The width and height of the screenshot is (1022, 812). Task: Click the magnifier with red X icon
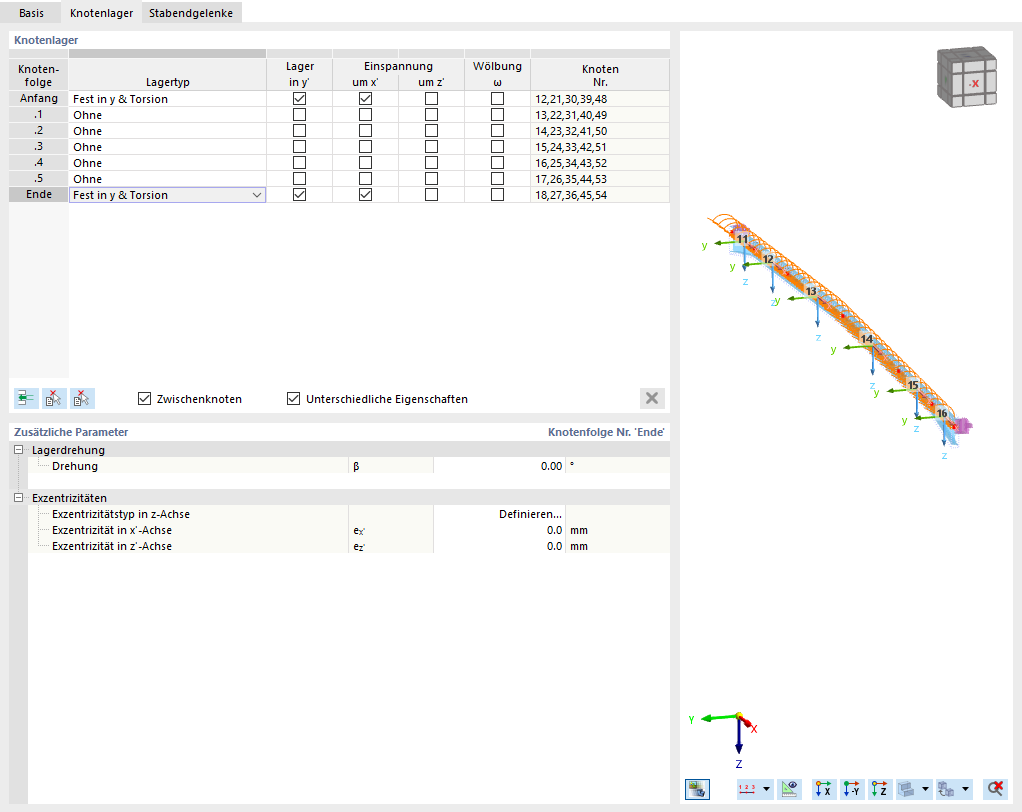[995, 789]
